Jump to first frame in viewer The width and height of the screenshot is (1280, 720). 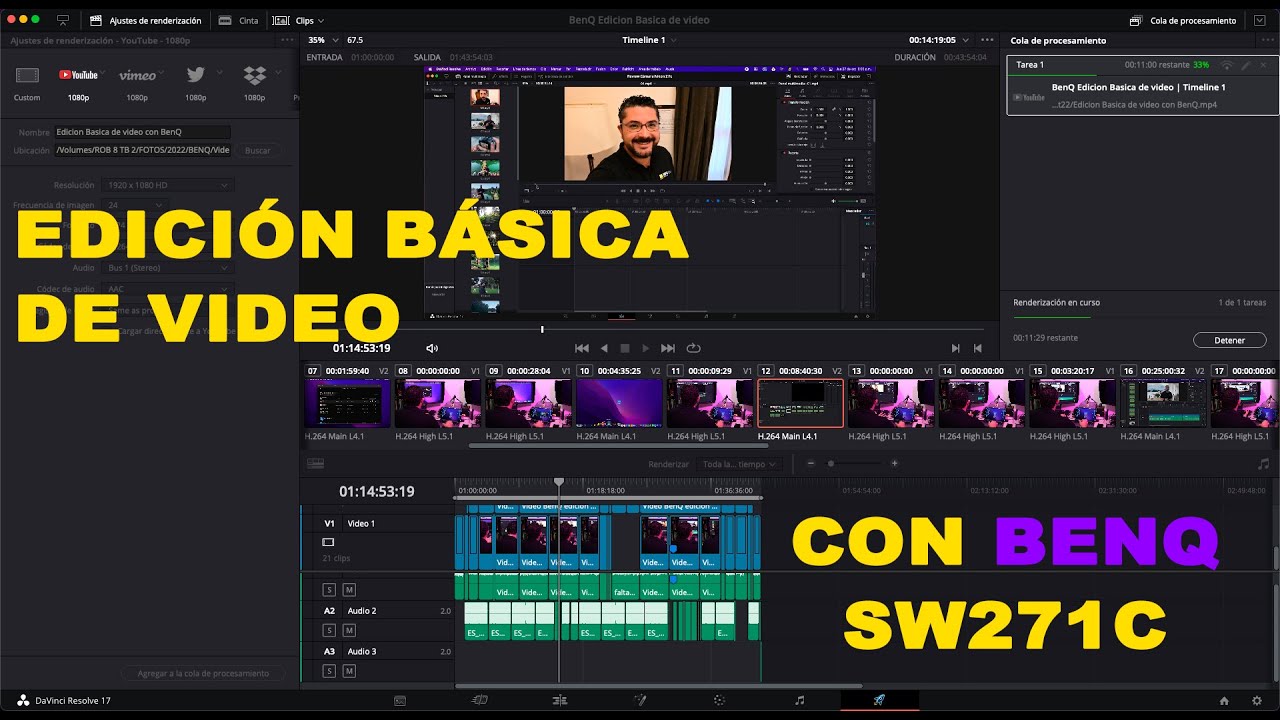coord(582,348)
